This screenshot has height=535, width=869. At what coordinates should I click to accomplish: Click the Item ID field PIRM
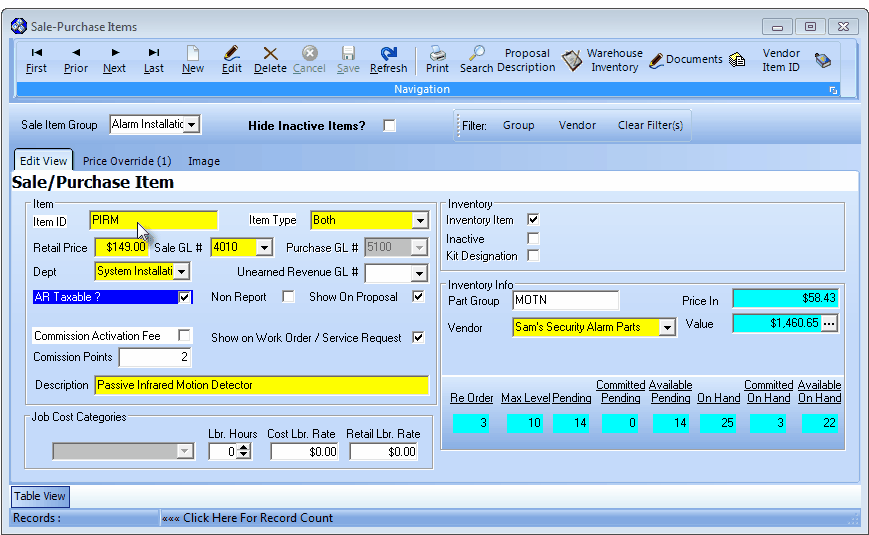[154, 220]
